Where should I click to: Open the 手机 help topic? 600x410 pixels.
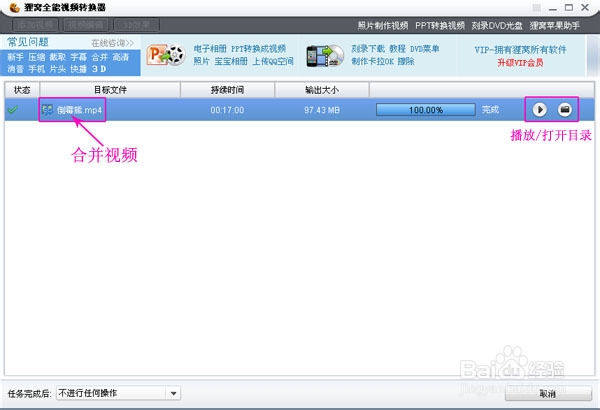coord(36,69)
